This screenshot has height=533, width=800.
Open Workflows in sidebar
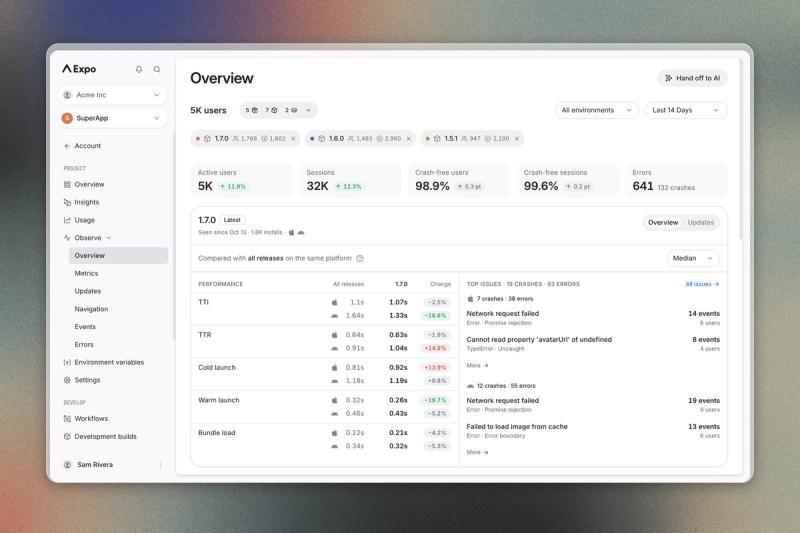click(x=86, y=419)
